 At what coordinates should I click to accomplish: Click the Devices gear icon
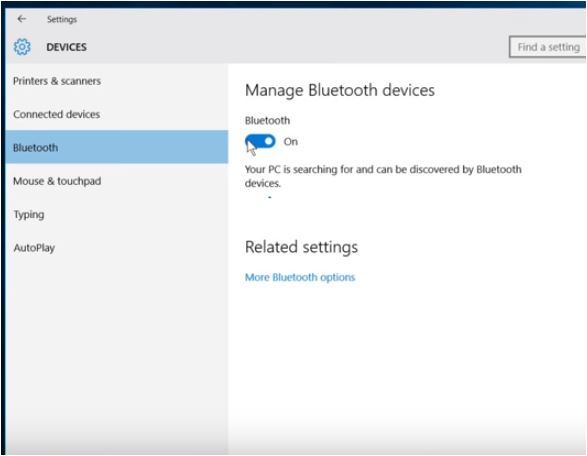22,47
